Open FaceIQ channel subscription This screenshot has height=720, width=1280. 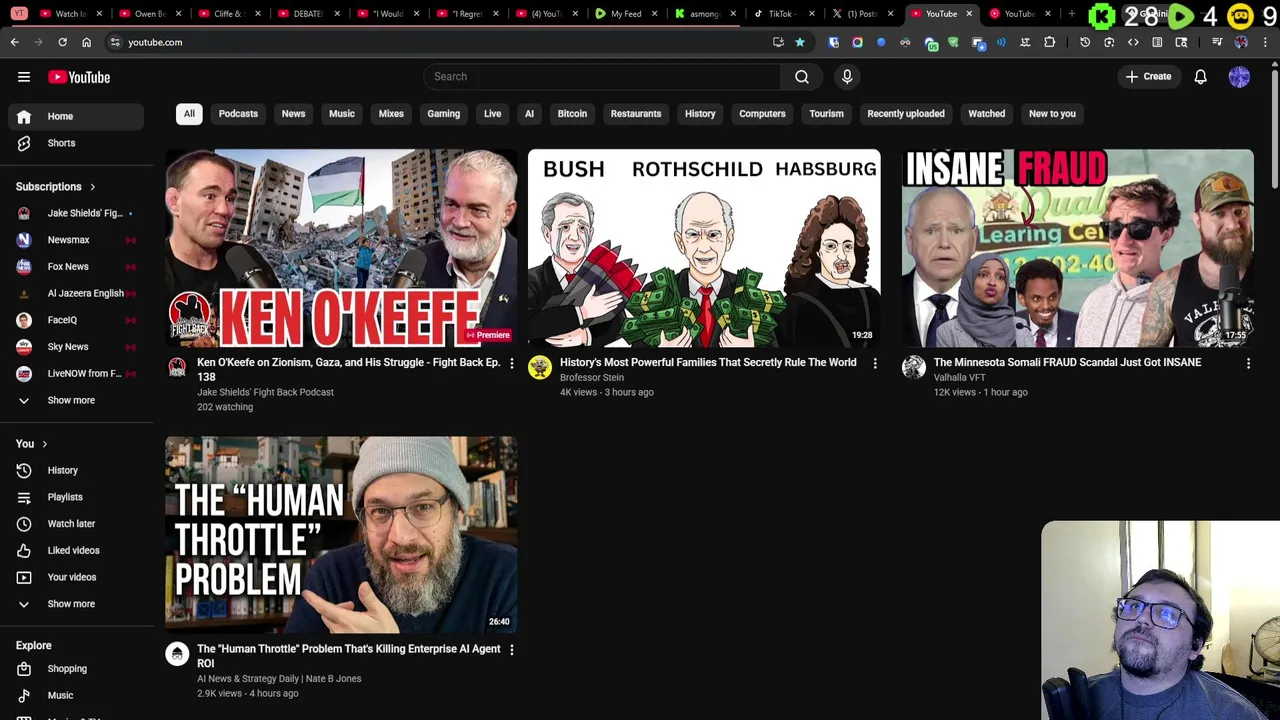tap(76, 320)
